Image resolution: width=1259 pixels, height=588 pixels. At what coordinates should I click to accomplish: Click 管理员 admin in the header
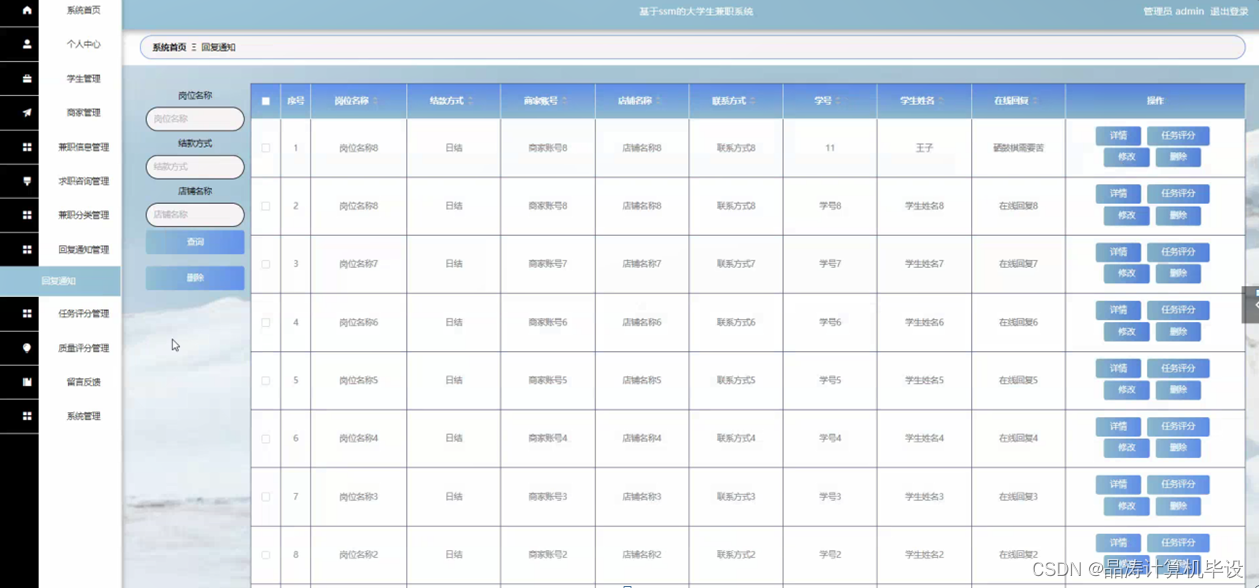pyautogui.click(x=1173, y=12)
